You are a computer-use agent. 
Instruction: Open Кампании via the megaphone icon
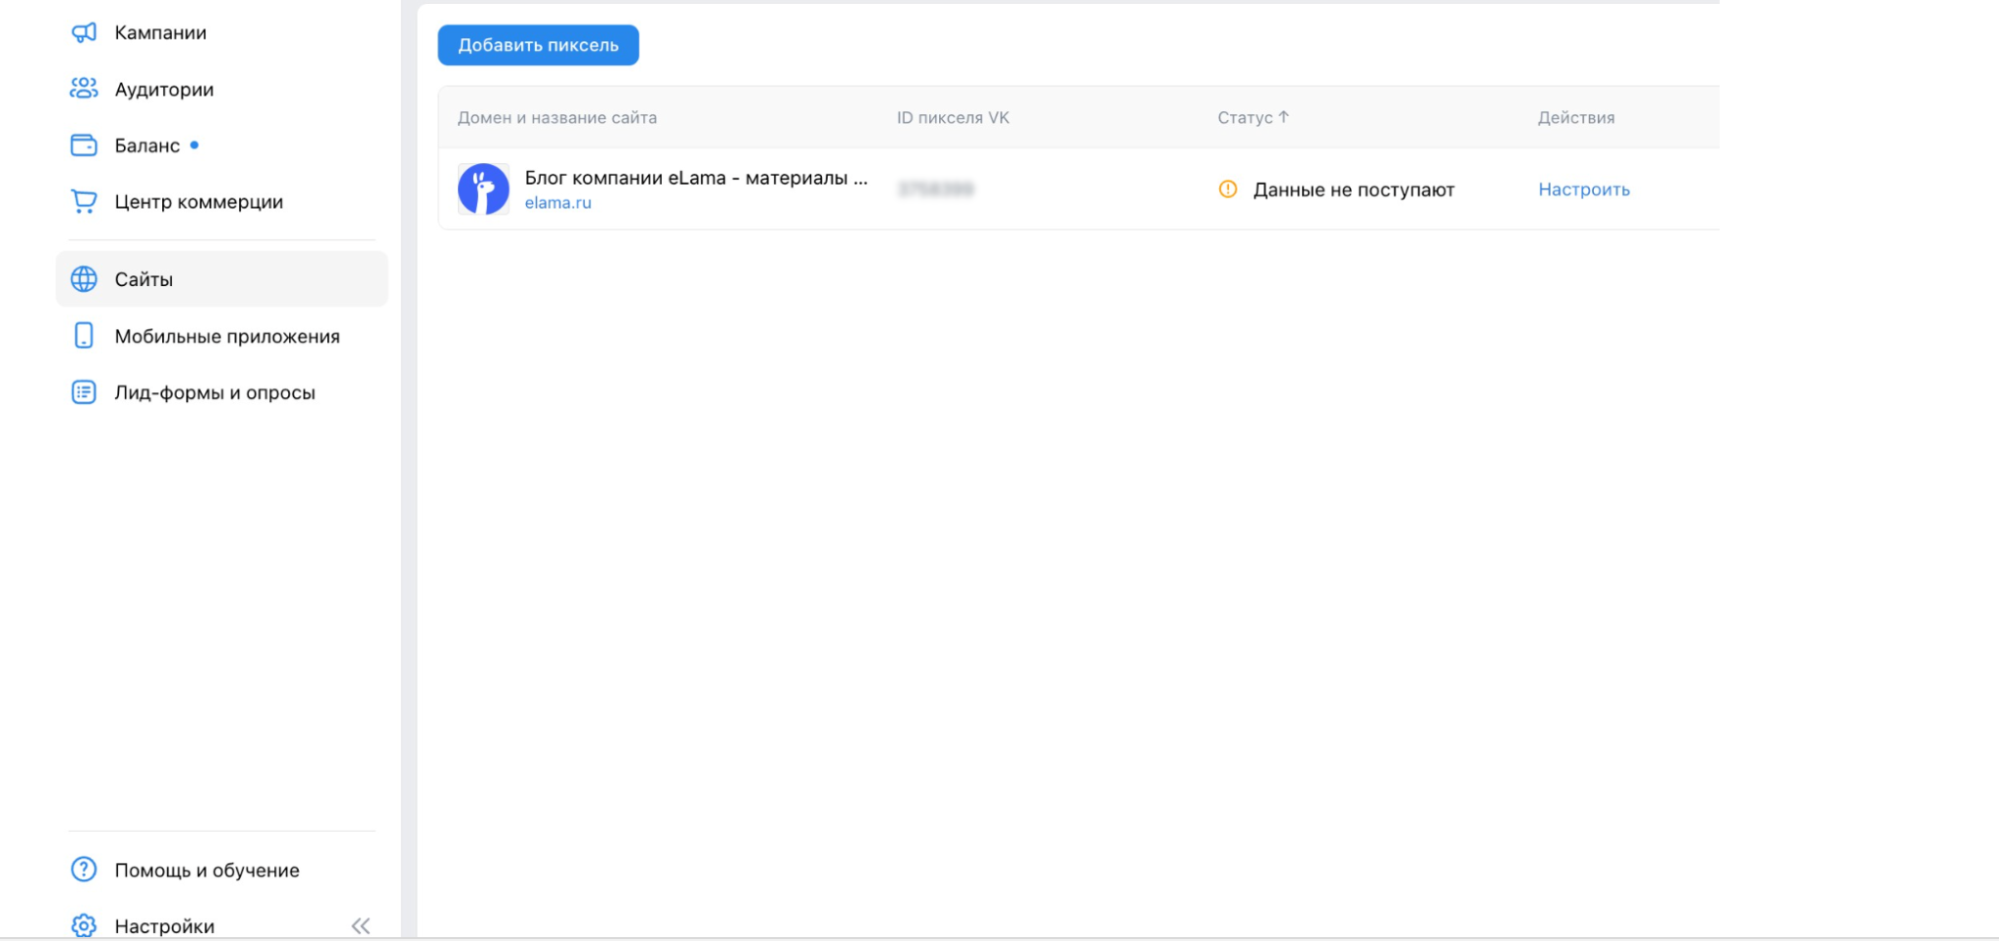tap(84, 31)
